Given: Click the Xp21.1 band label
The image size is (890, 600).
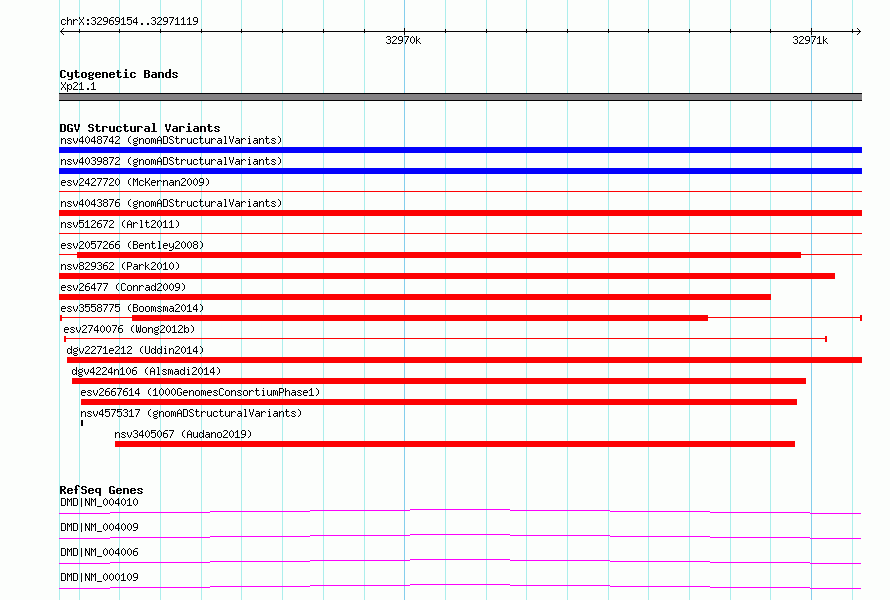Looking at the screenshot, I should click(78, 86).
